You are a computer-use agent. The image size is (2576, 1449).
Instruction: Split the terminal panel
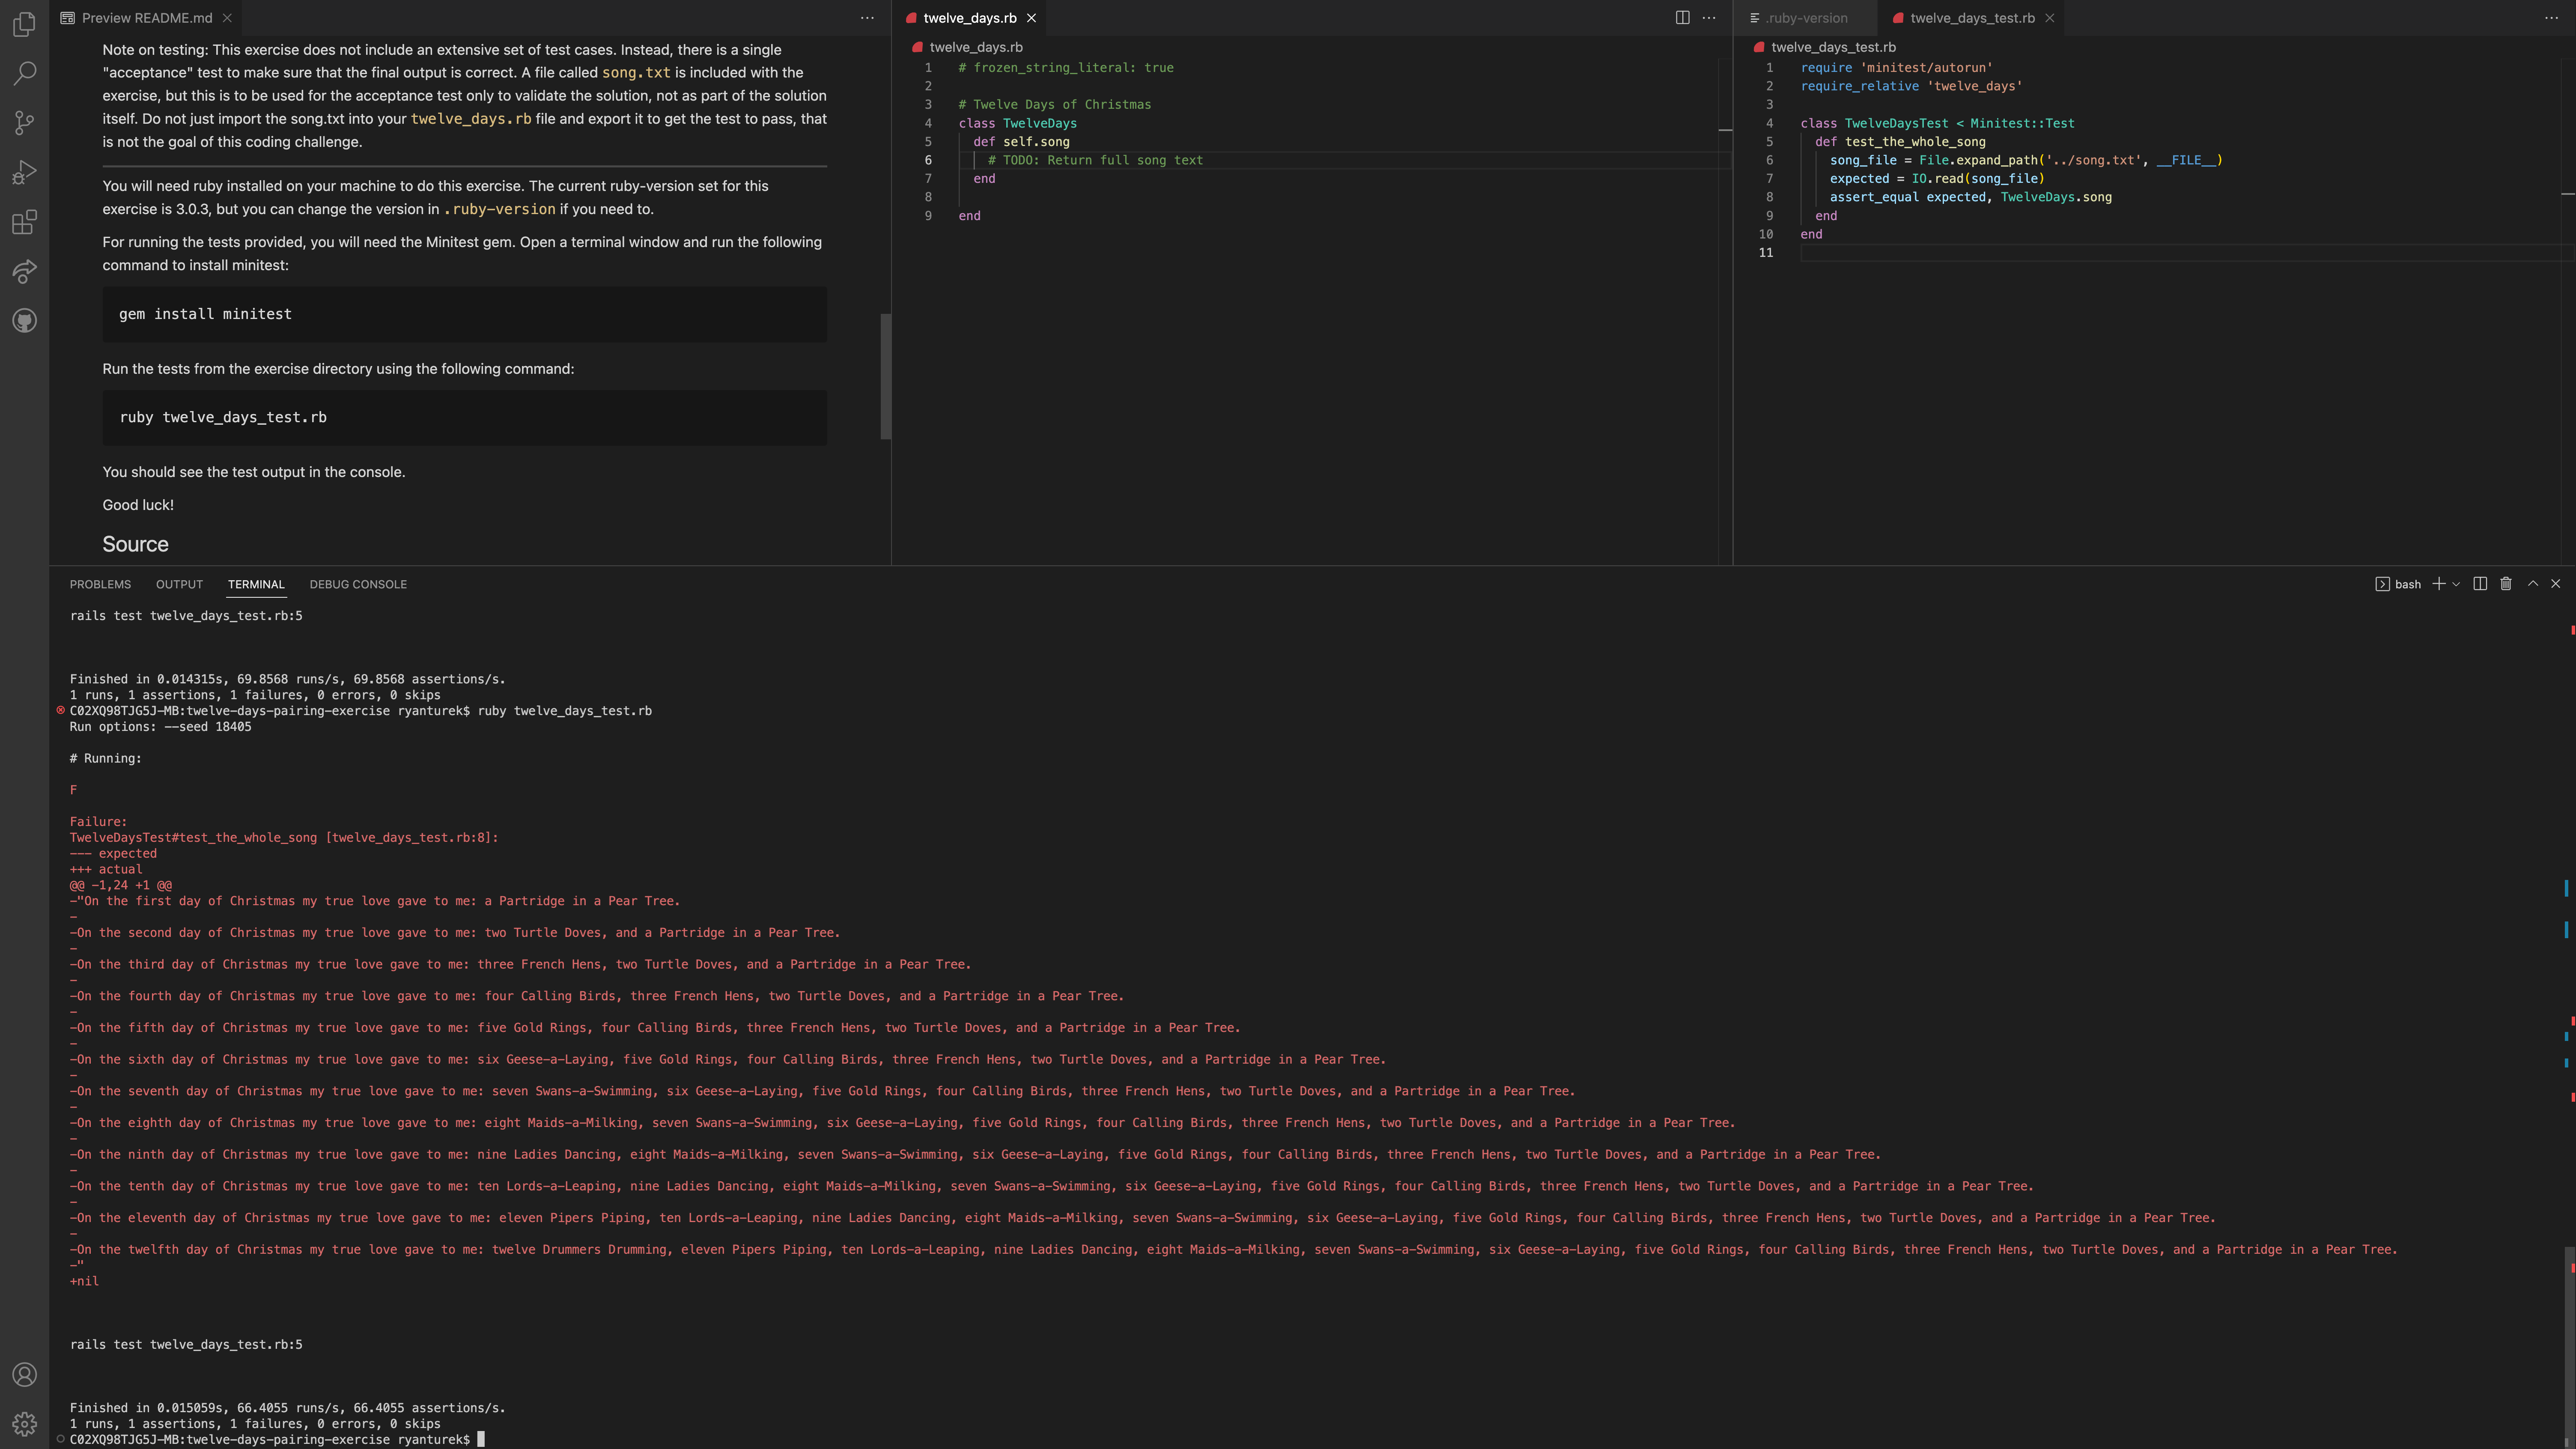point(2480,584)
